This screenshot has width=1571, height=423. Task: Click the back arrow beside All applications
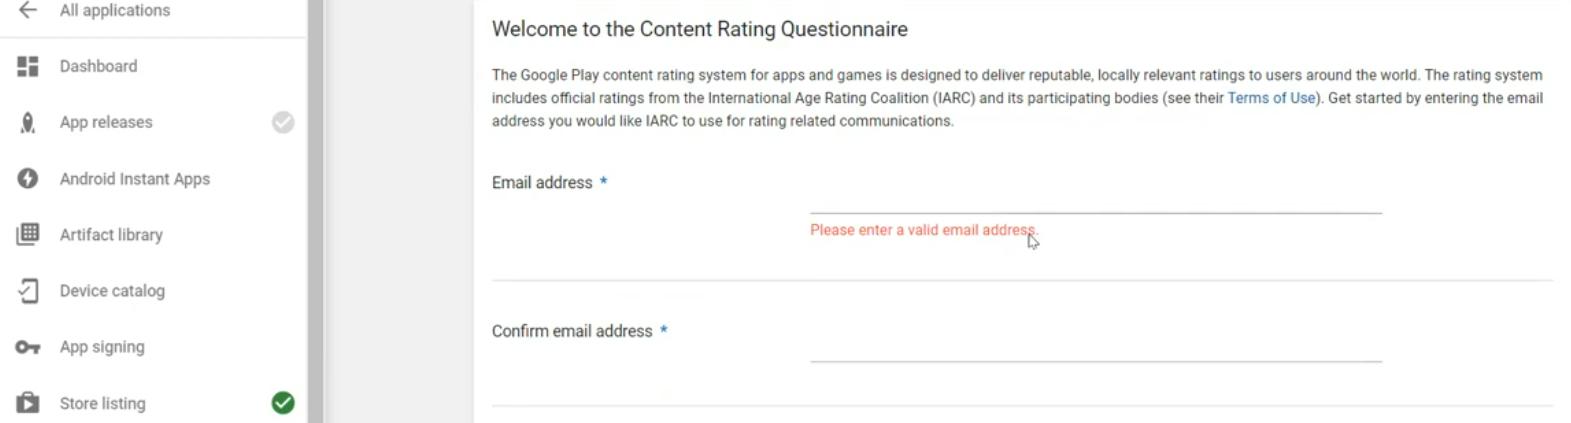tap(28, 10)
